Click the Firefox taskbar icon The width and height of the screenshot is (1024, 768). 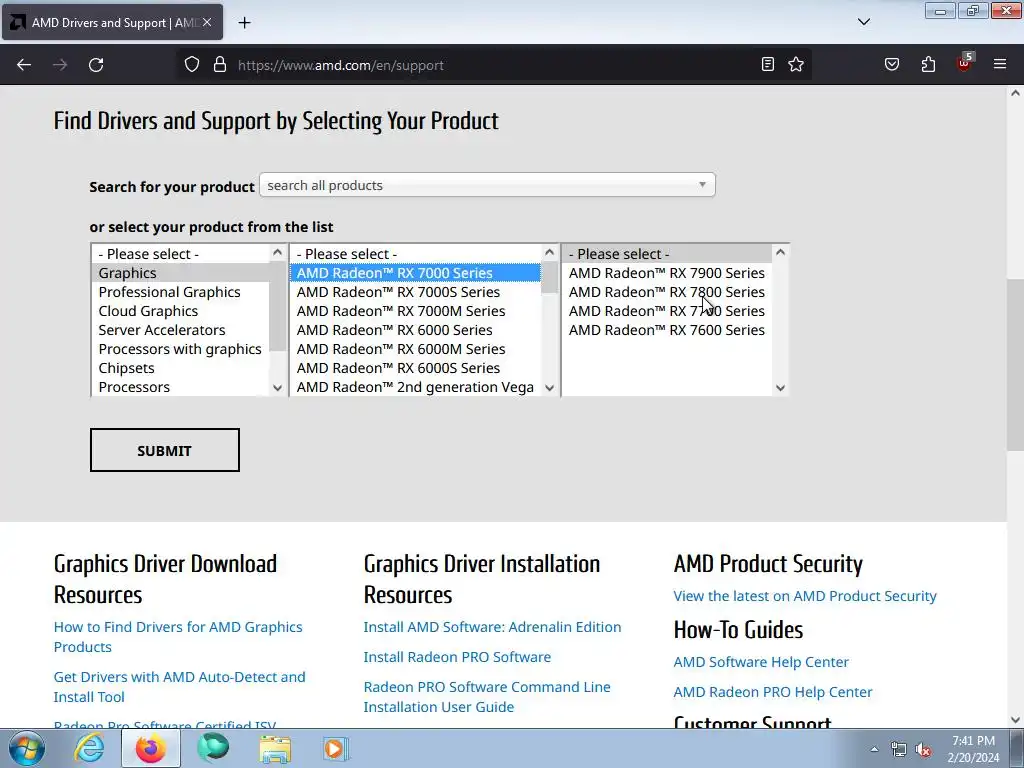[x=151, y=748]
